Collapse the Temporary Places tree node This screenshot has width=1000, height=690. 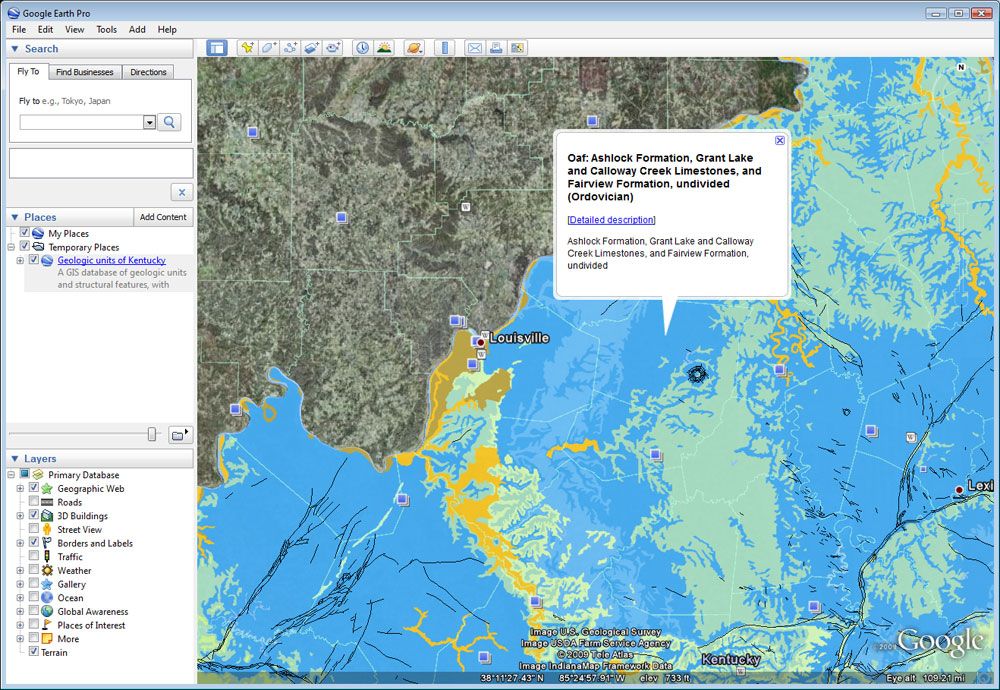(11, 247)
